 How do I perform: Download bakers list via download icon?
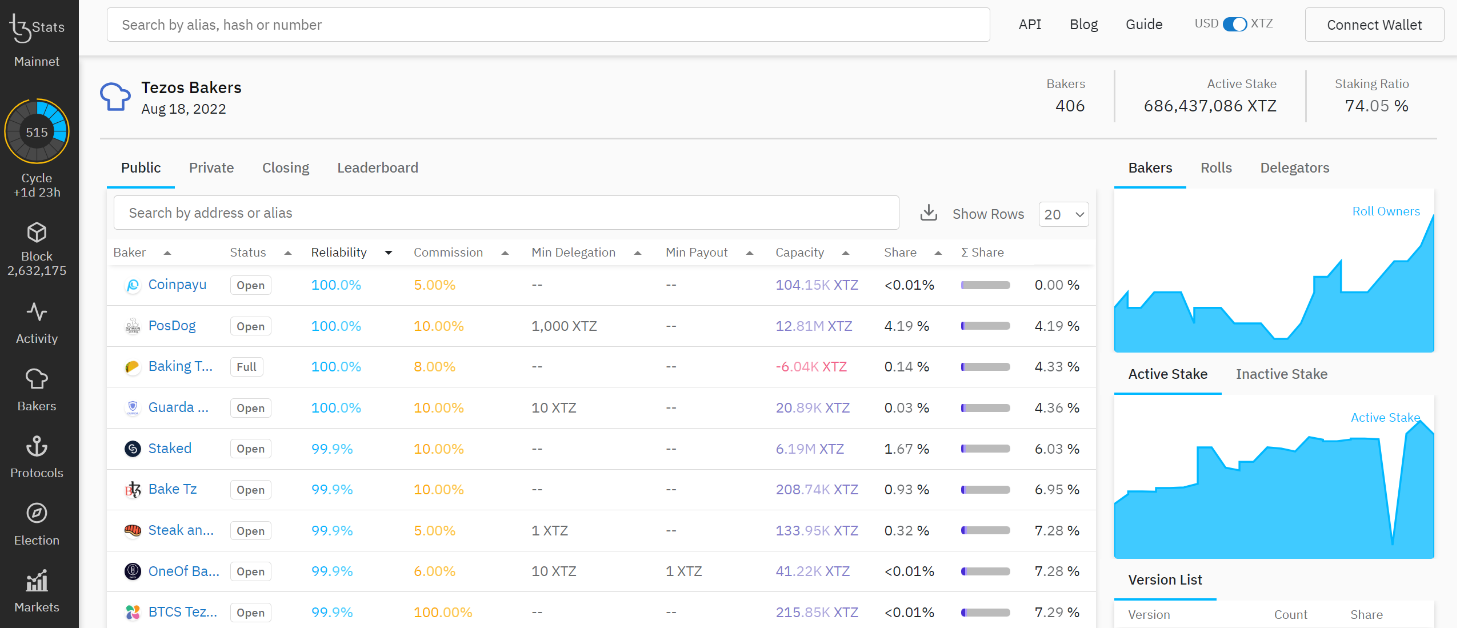928,213
